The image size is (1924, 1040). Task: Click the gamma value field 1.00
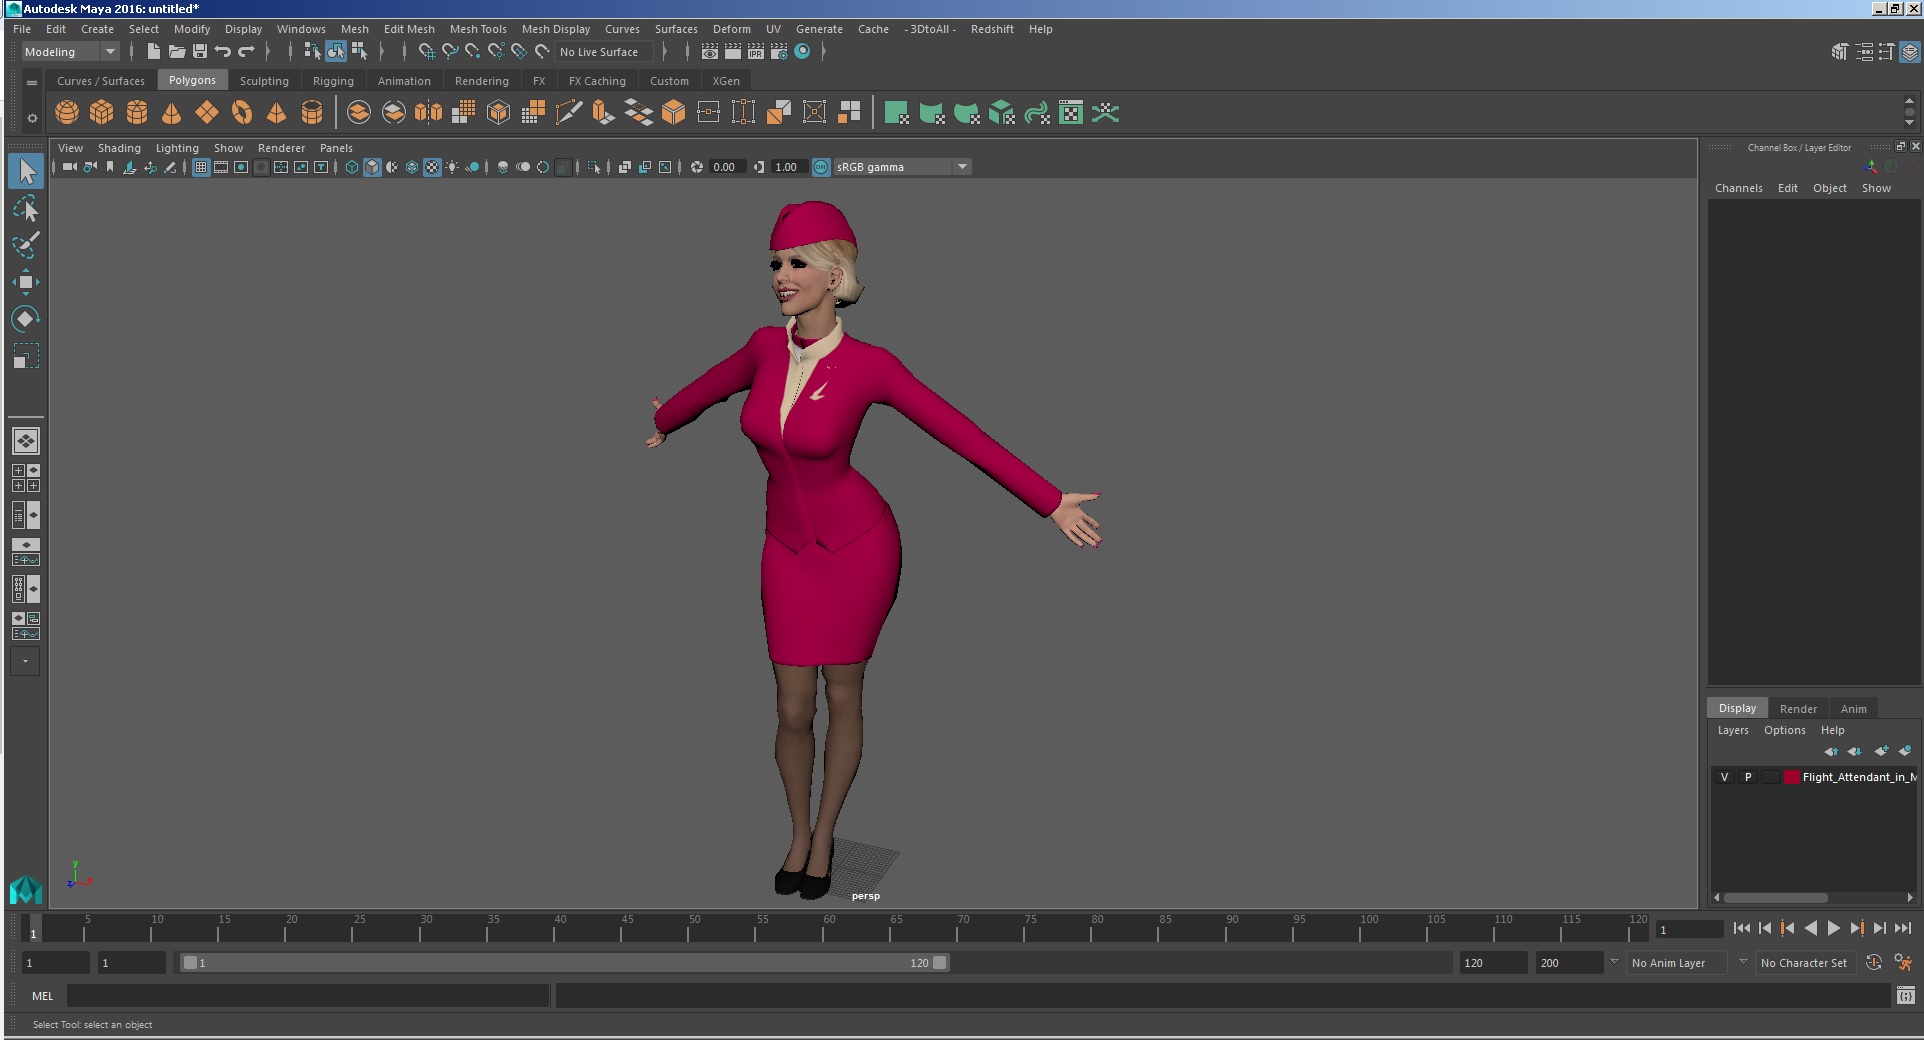coord(787,167)
